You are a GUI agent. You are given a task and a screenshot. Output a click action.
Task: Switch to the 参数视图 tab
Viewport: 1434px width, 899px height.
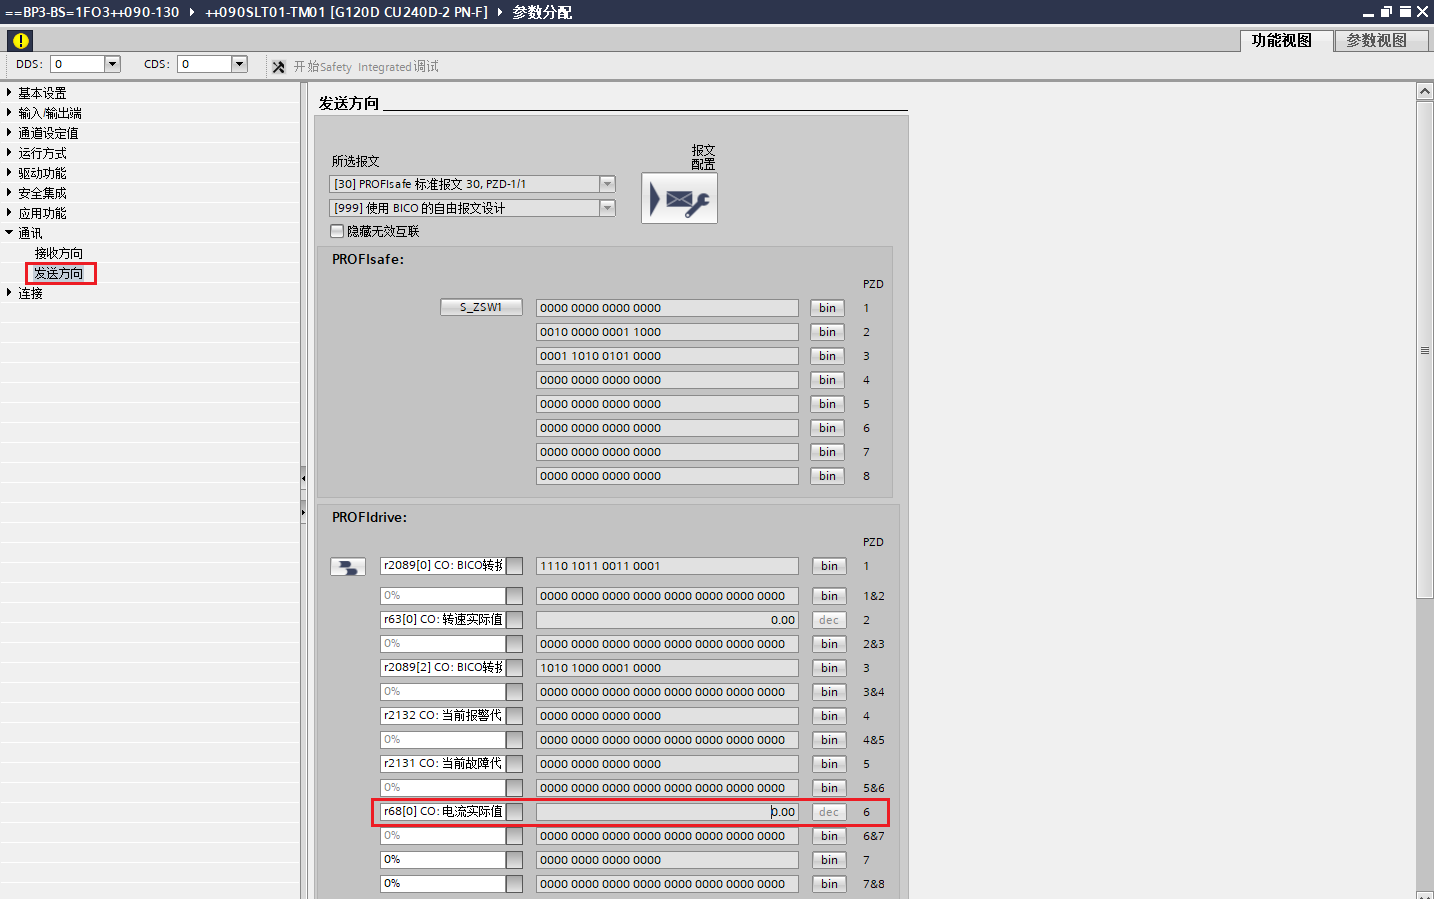pyautogui.click(x=1376, y=41)
